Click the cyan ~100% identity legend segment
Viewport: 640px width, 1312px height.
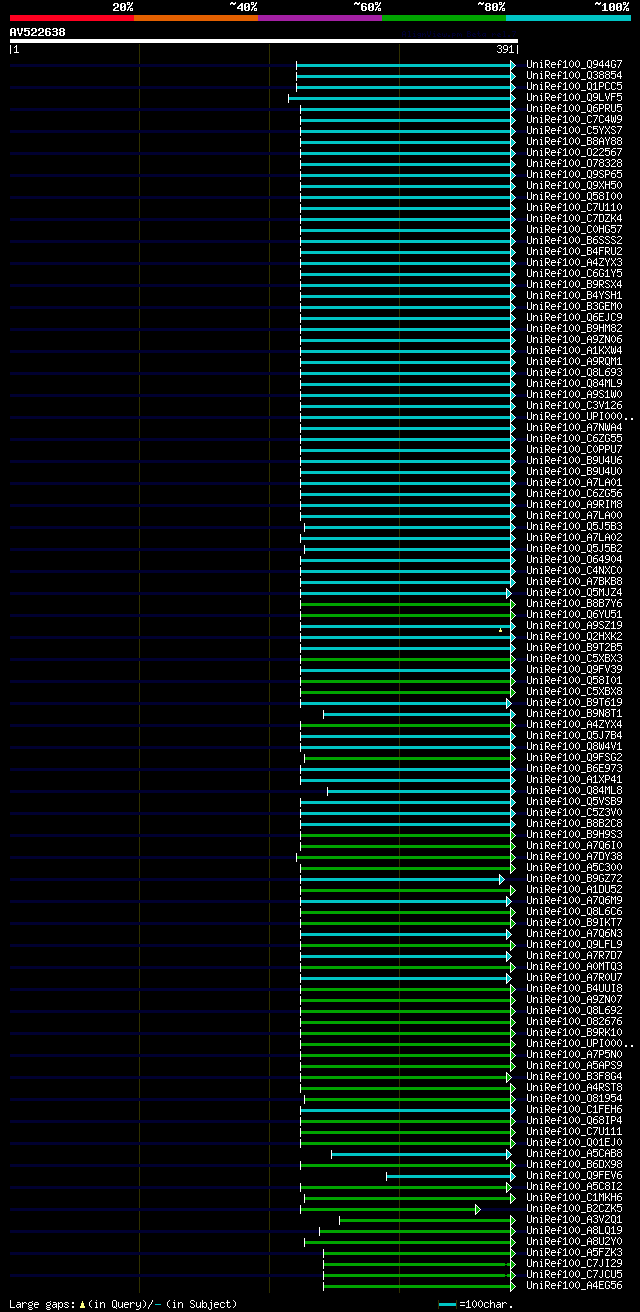[x=568, y=17]
